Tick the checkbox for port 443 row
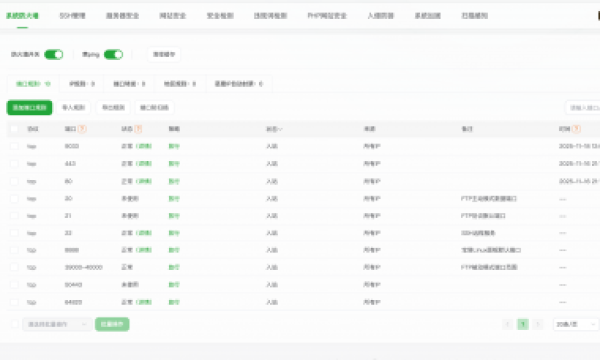The width and height of the screenshot is (600, 360). tap(14, 164)
